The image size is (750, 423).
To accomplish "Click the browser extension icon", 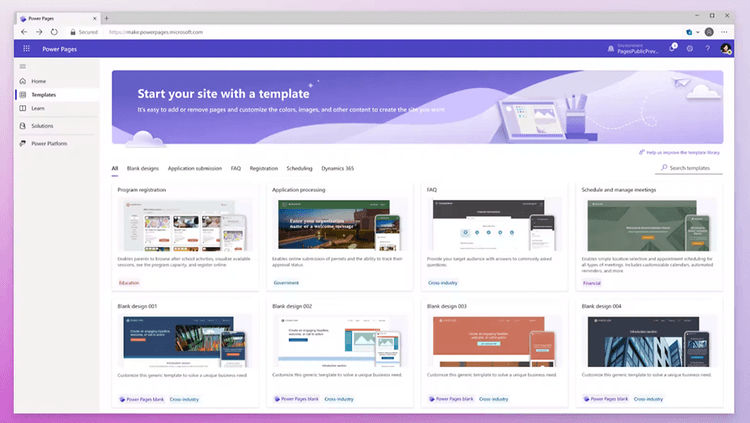I will [x=689, y=32].
